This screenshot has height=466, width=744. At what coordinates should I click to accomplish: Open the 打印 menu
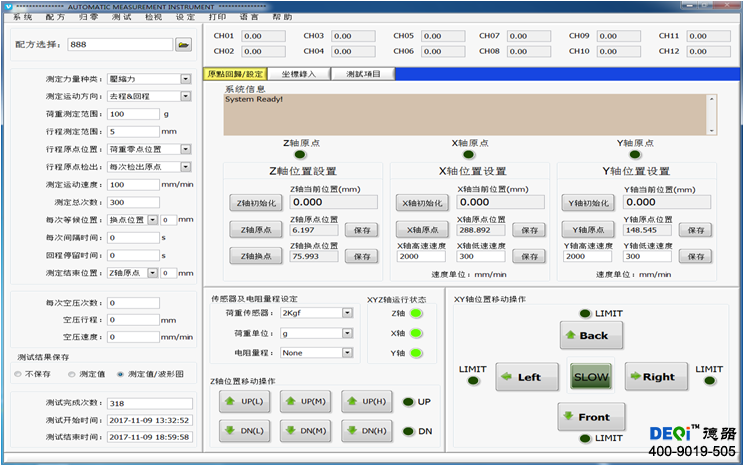pyautogui.click(x=217, y=17)
